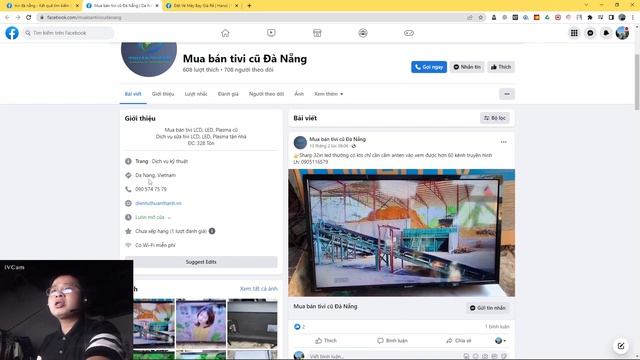Open the Watch video icon
This screenshot has width=640, height=360.
pos(271,33)
